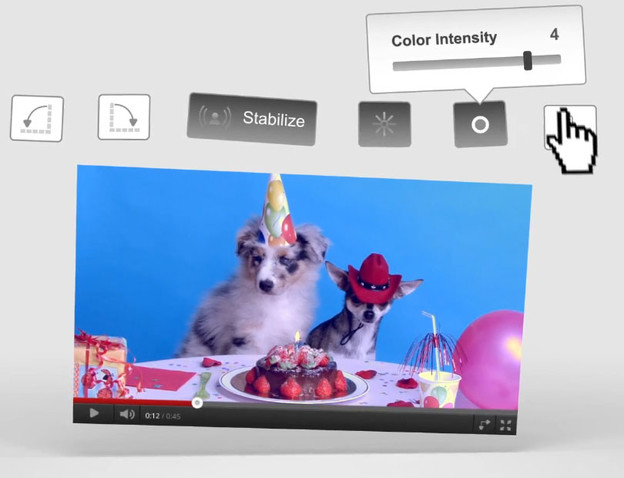Click the Color Intensity value 4
This screenshot has width=624, height=478.
pyautogui.click(x=554, y=35)
